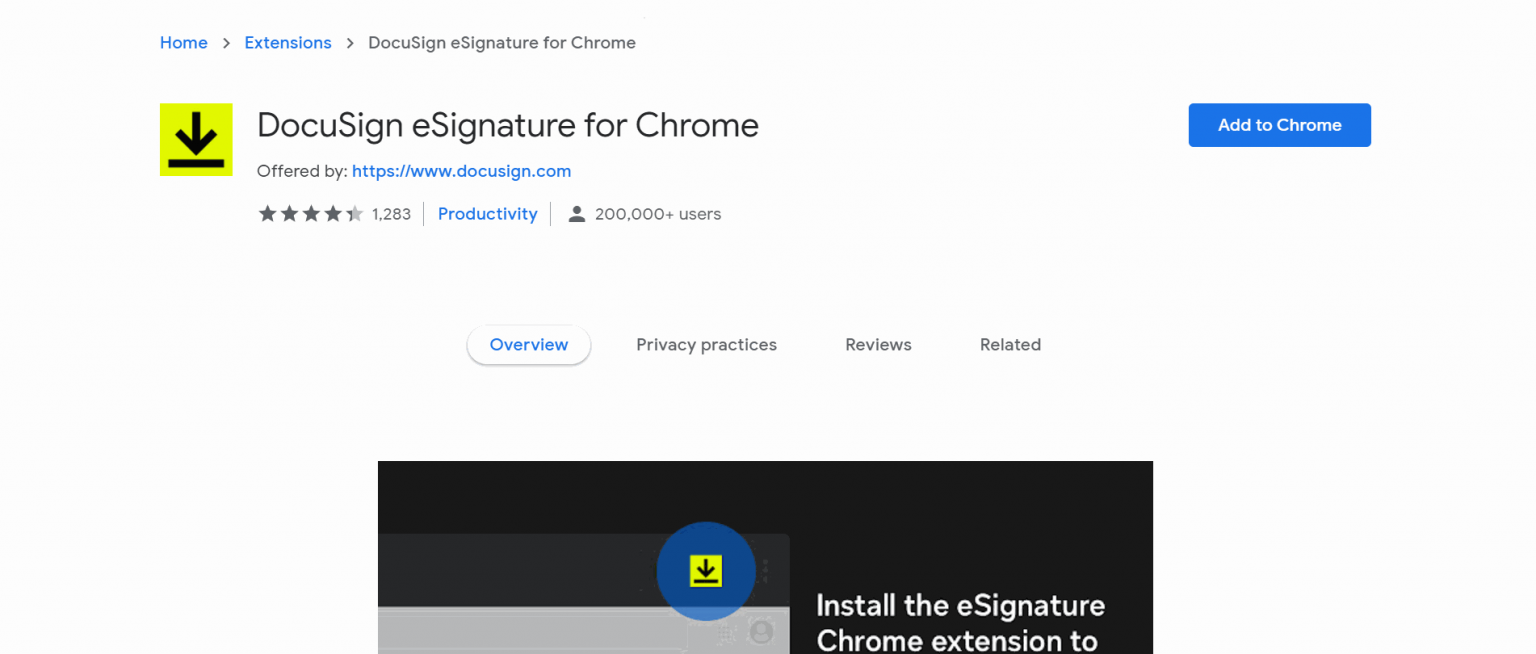Switch to the Overview tab

(528, 344)
